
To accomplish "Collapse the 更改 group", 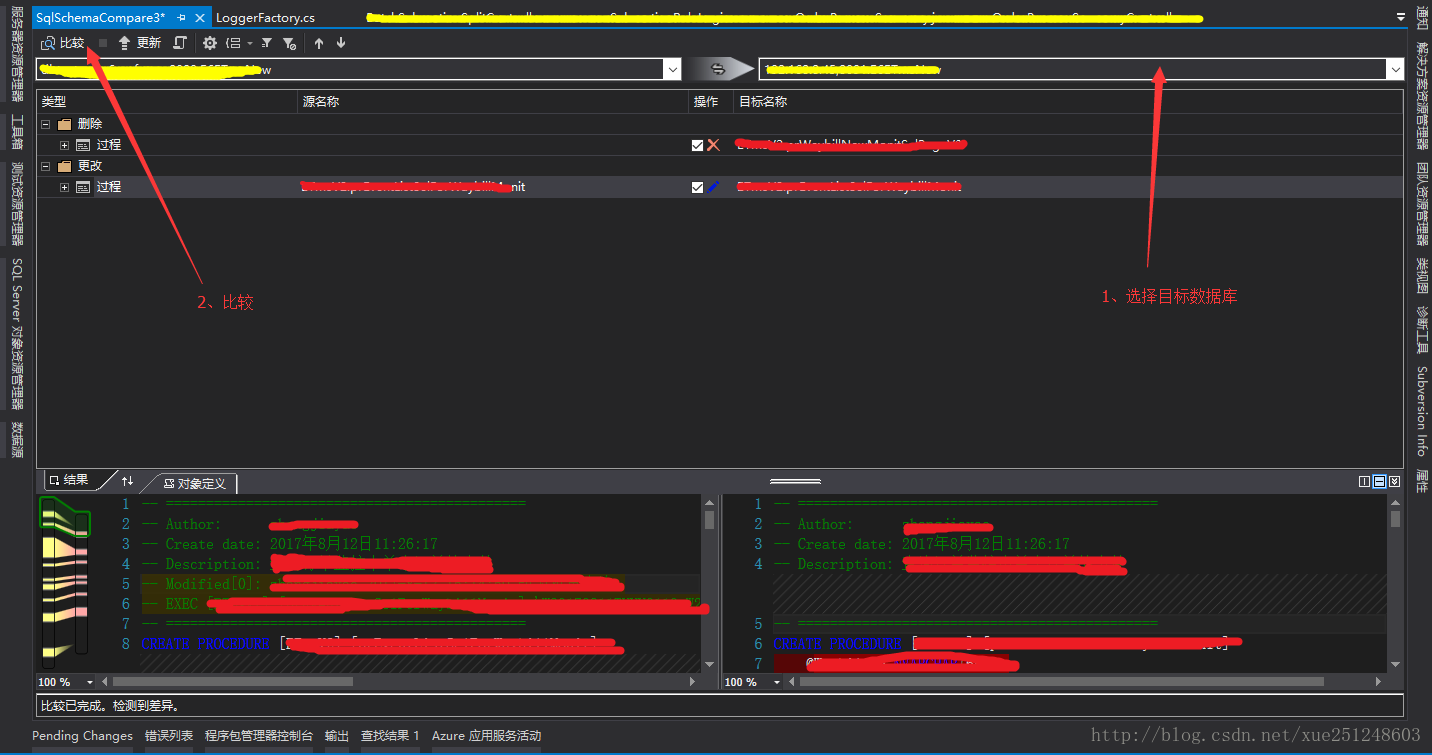I will (45, 166).
